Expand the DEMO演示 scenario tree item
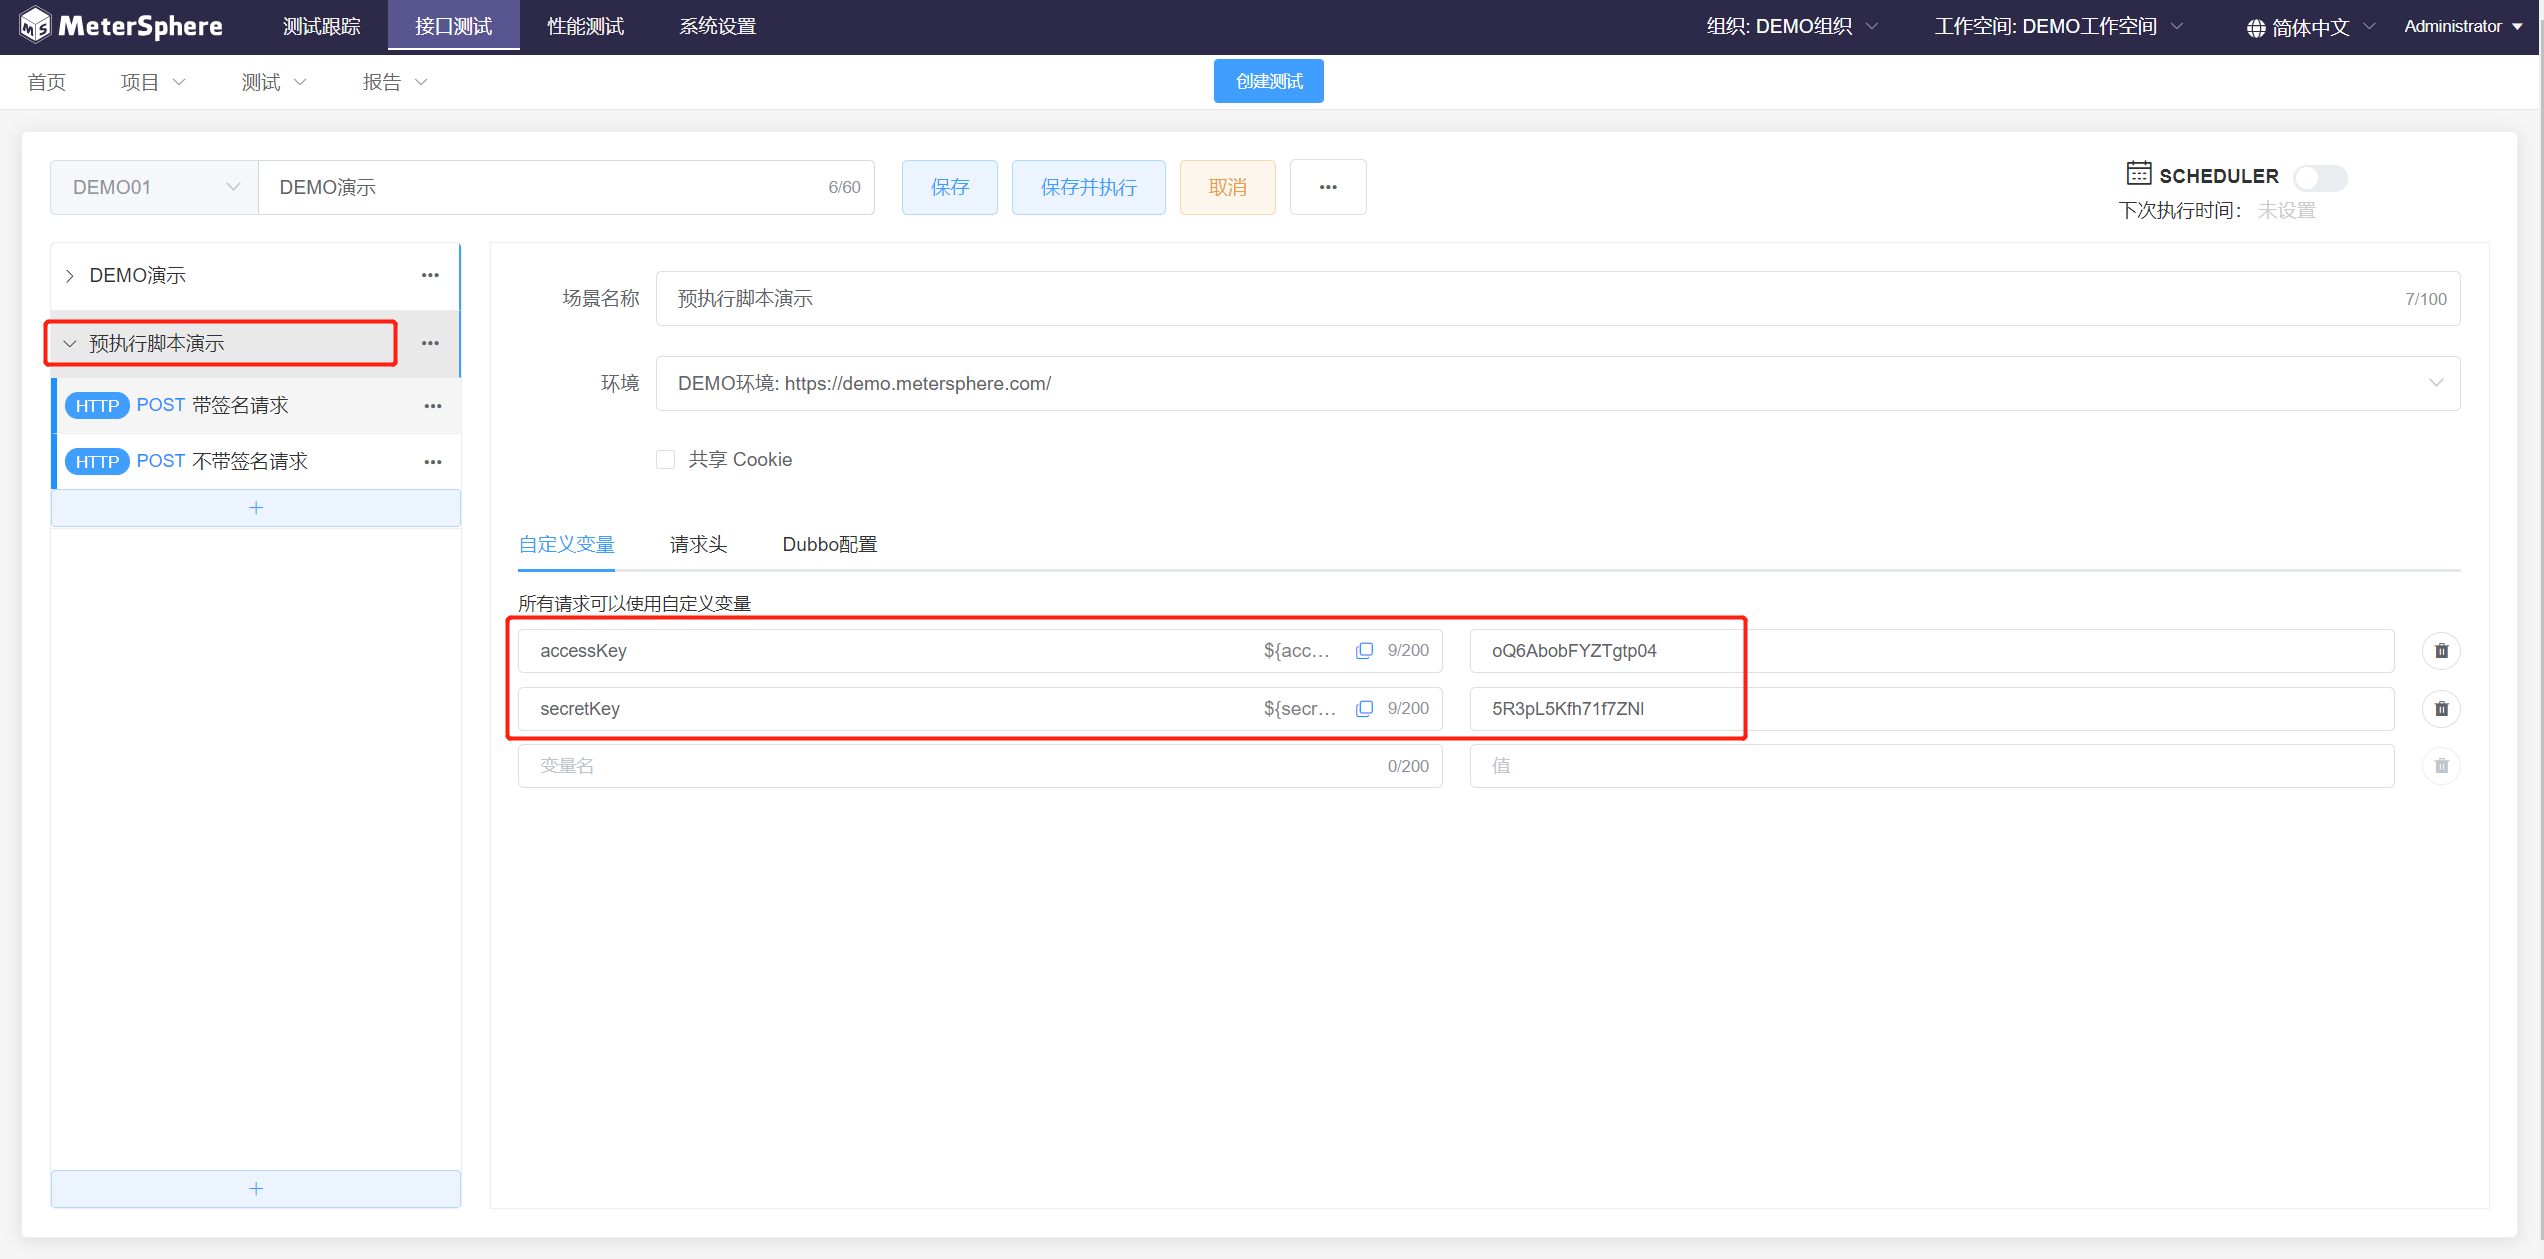 pos(70,276)
